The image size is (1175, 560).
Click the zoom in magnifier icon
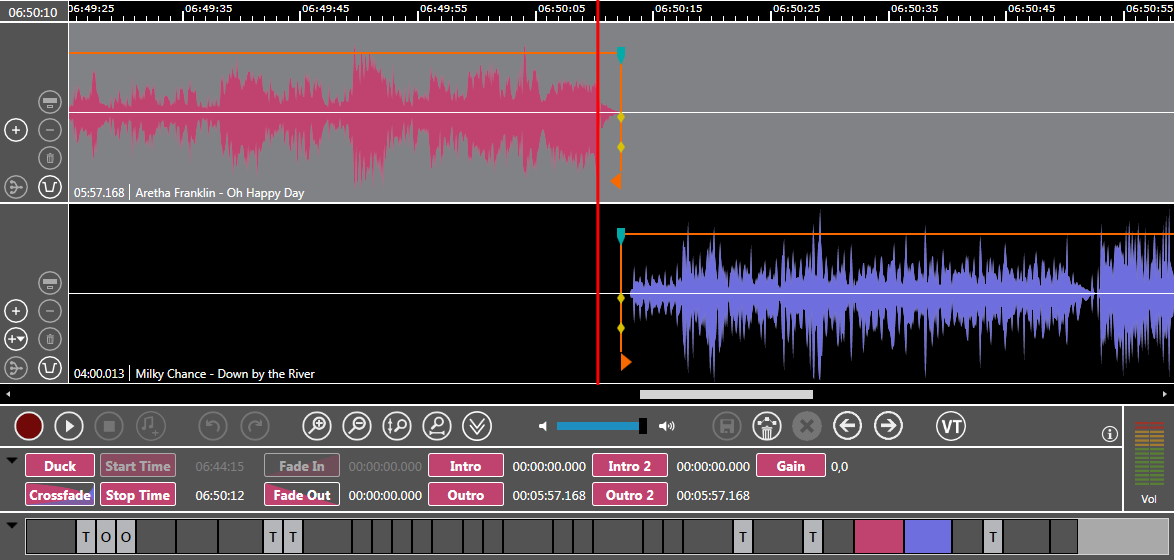[317, 426]
